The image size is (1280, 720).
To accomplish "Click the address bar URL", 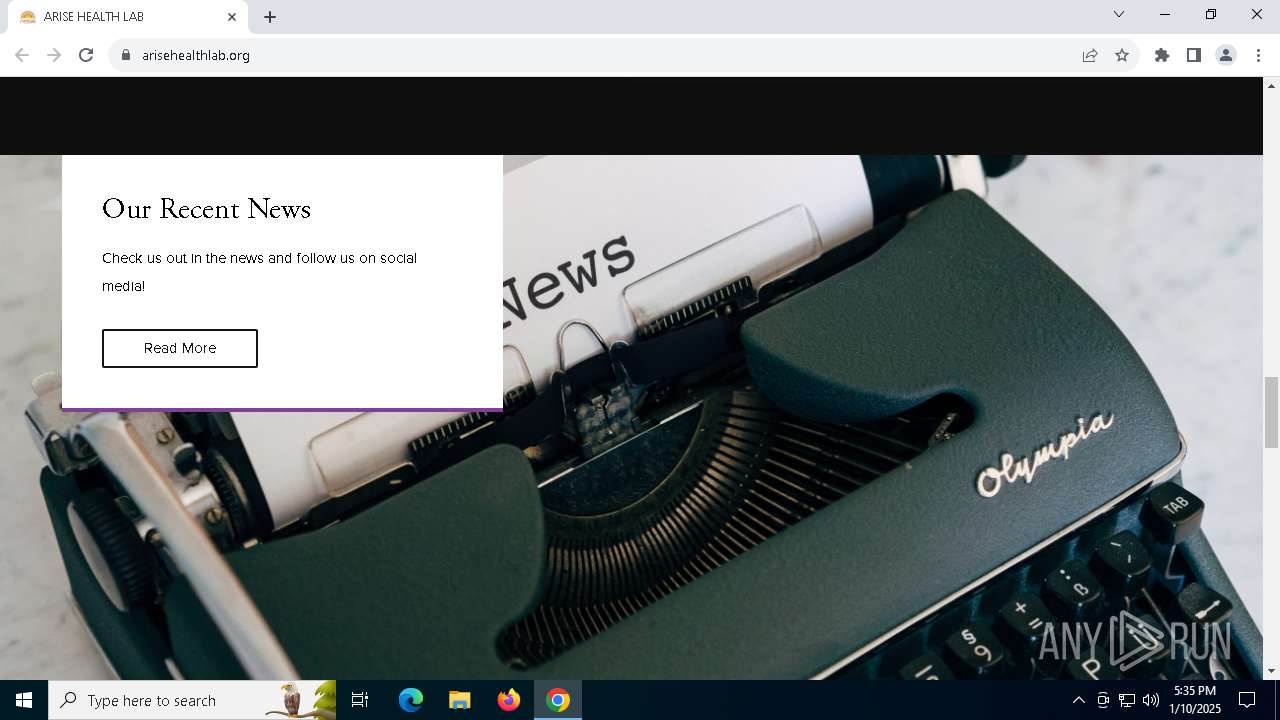I will (196, 55).
